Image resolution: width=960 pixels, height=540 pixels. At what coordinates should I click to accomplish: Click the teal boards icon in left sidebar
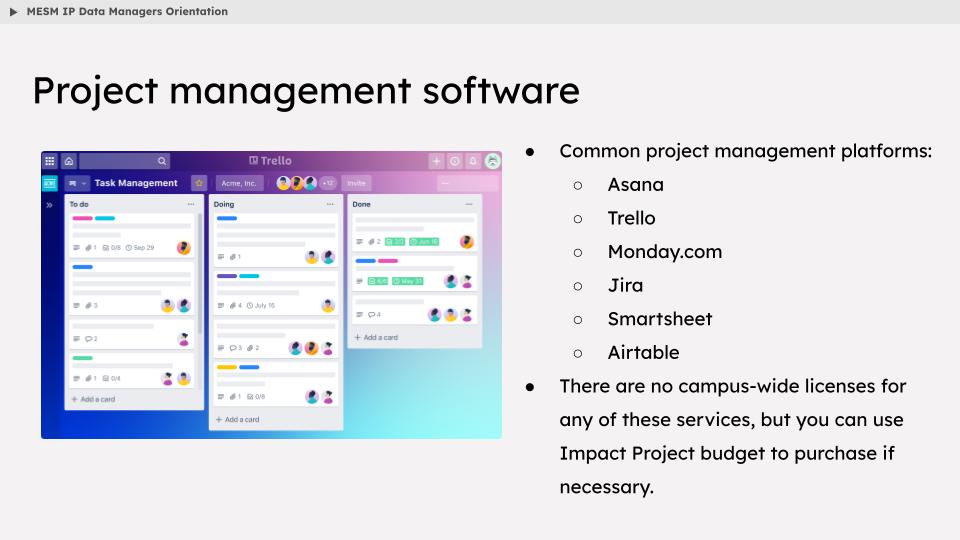click(50, 183)
